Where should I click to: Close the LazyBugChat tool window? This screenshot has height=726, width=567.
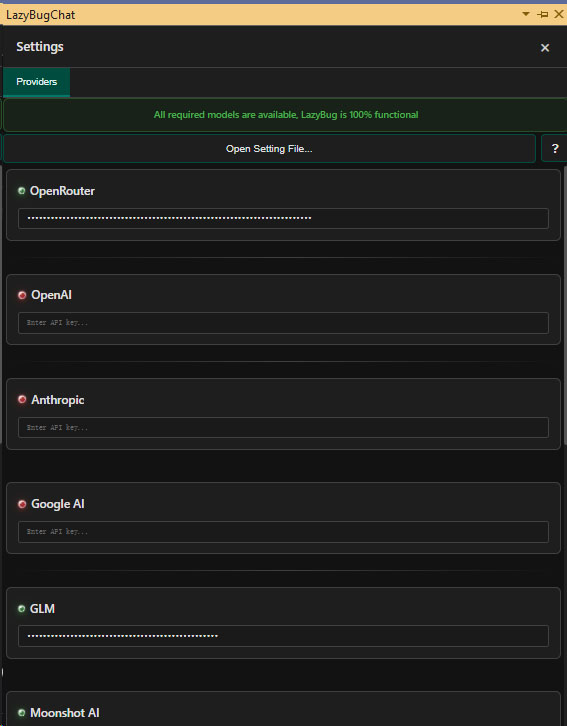coord(559,14)
